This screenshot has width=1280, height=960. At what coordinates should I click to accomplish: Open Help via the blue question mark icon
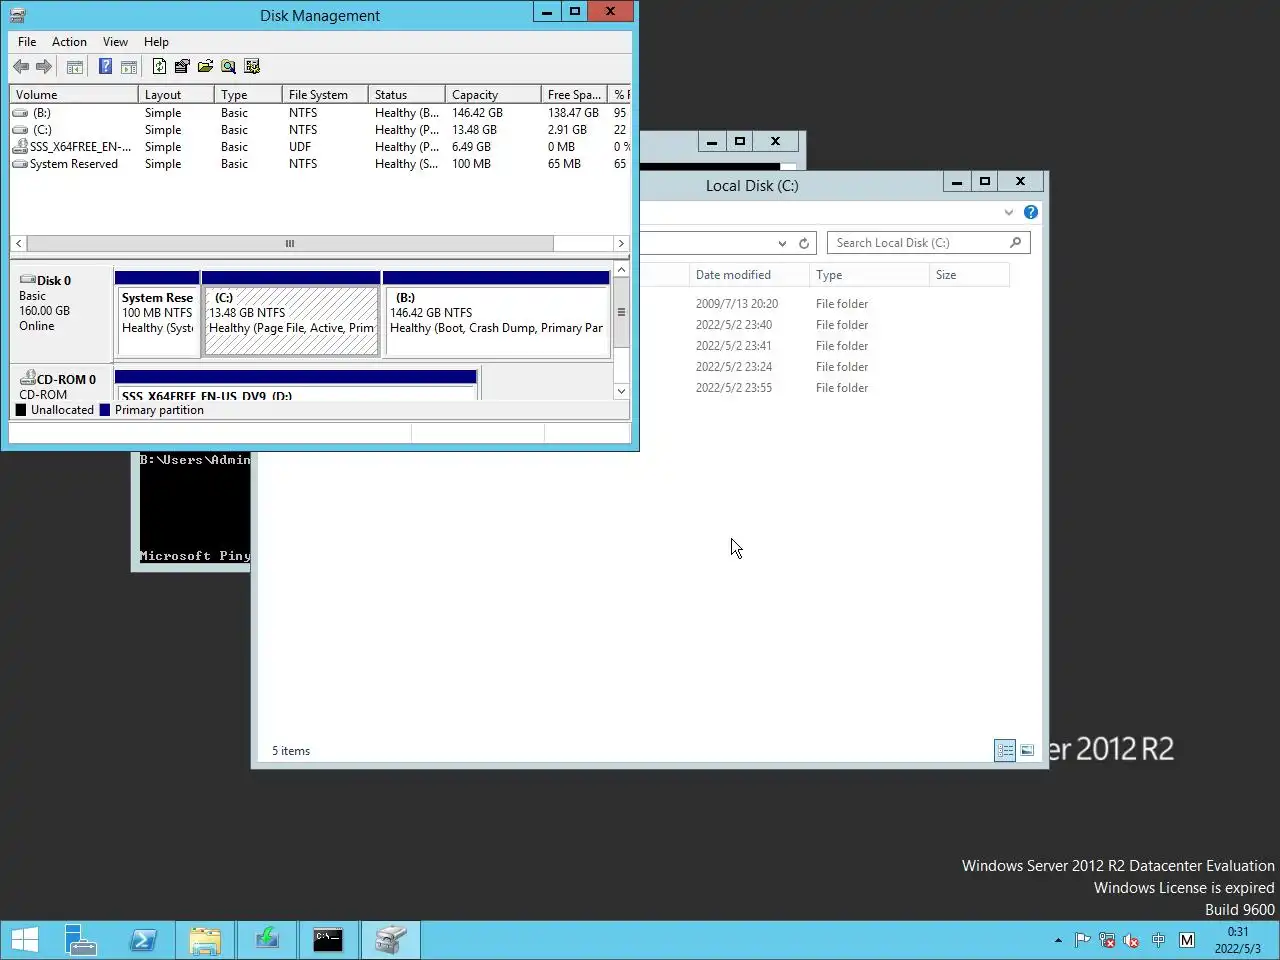click(105, 67)
